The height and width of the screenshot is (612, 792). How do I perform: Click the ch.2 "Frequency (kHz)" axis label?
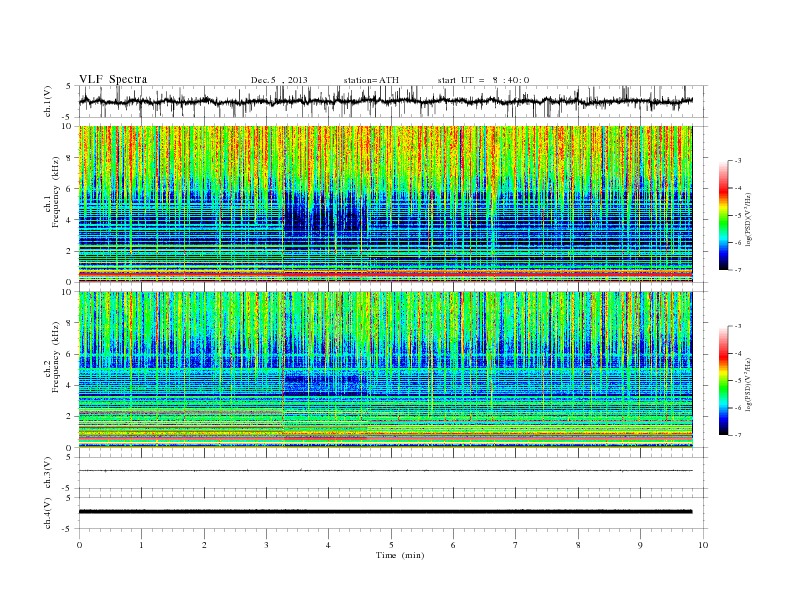click(x=56, y=357)
